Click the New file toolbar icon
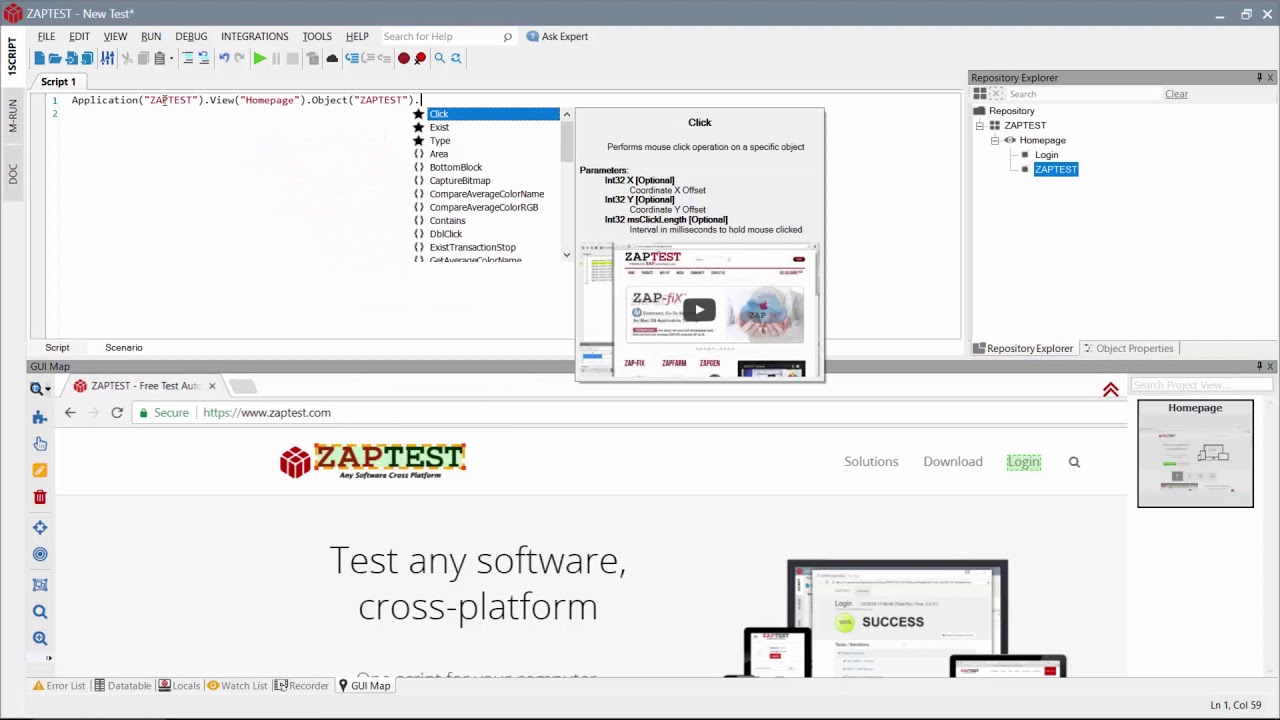The height and width of the screenshot is (720, 1280). [x=39, y=58]
